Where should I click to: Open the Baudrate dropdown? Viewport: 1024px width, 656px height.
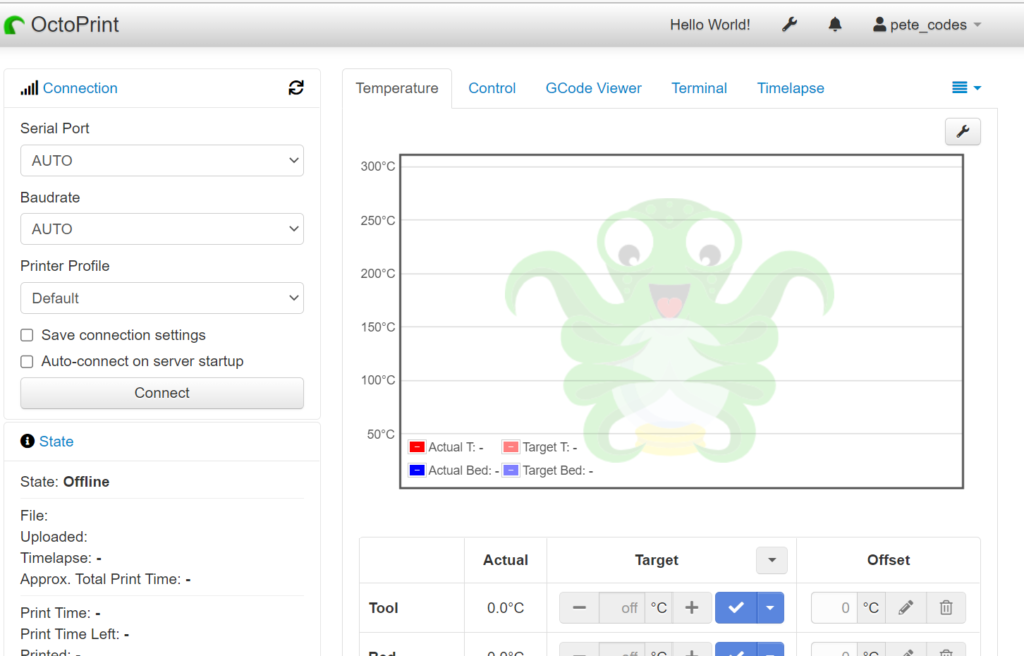click(162, 229)
